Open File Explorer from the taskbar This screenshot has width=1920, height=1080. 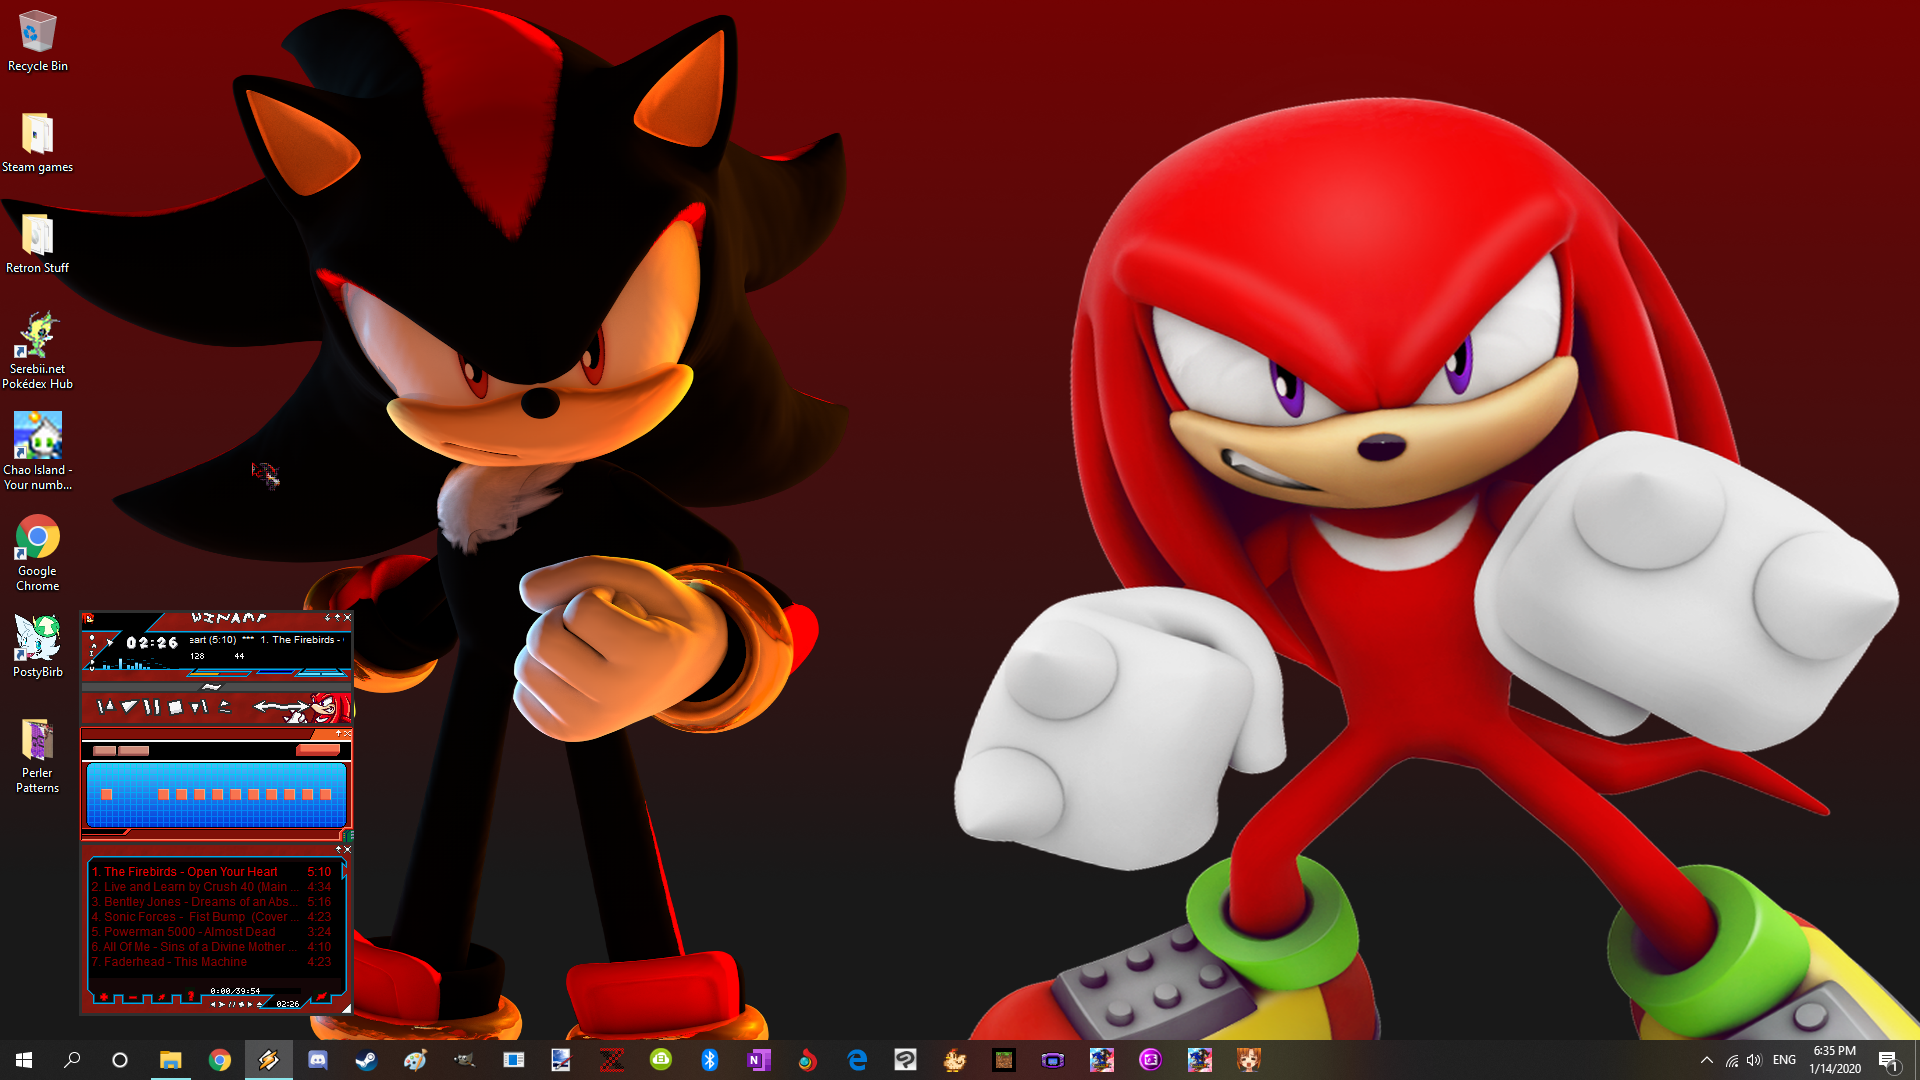pos(170,1060)
